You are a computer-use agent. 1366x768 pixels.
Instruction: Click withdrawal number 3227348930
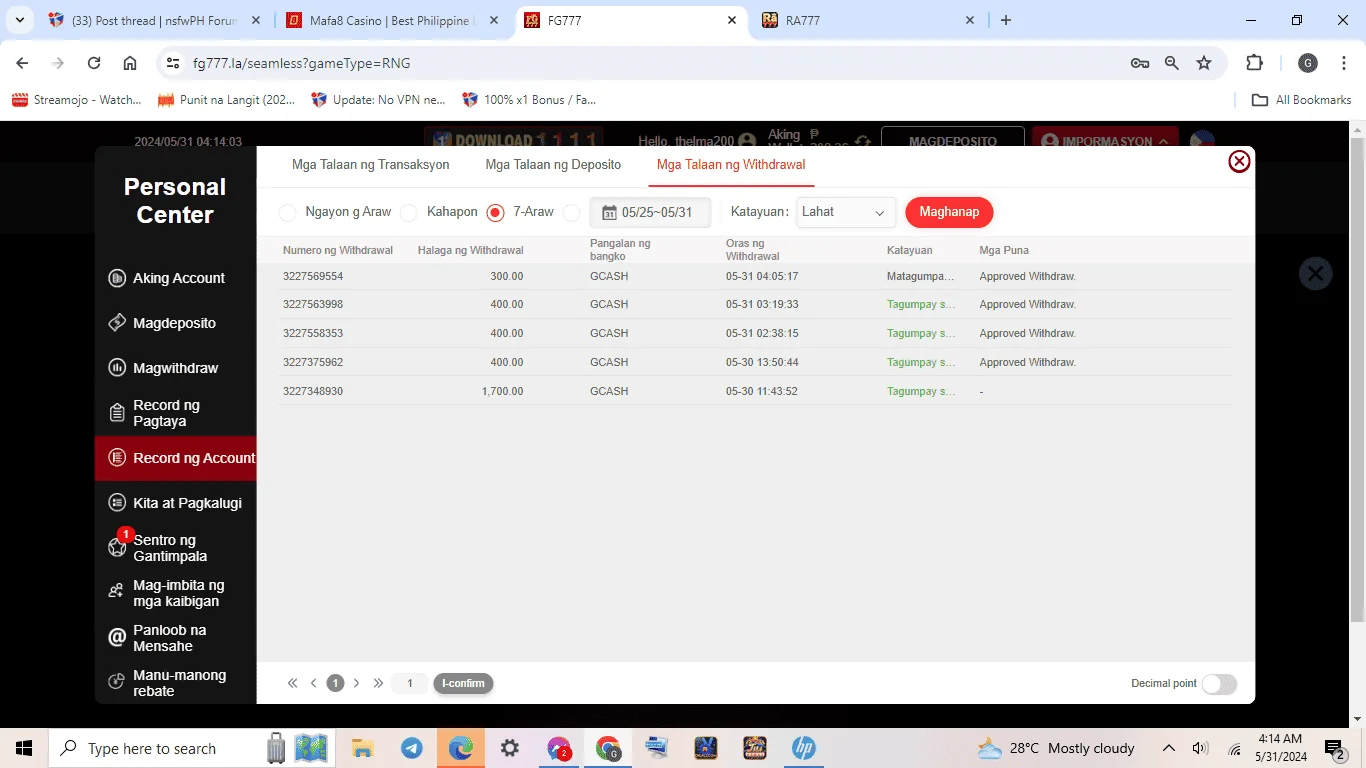(313, 391)
